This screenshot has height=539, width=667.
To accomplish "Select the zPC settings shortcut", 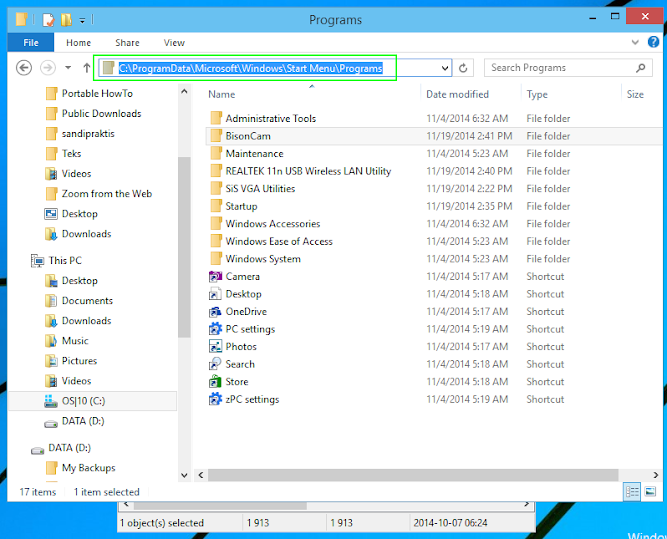I will [x=252, y=399].
